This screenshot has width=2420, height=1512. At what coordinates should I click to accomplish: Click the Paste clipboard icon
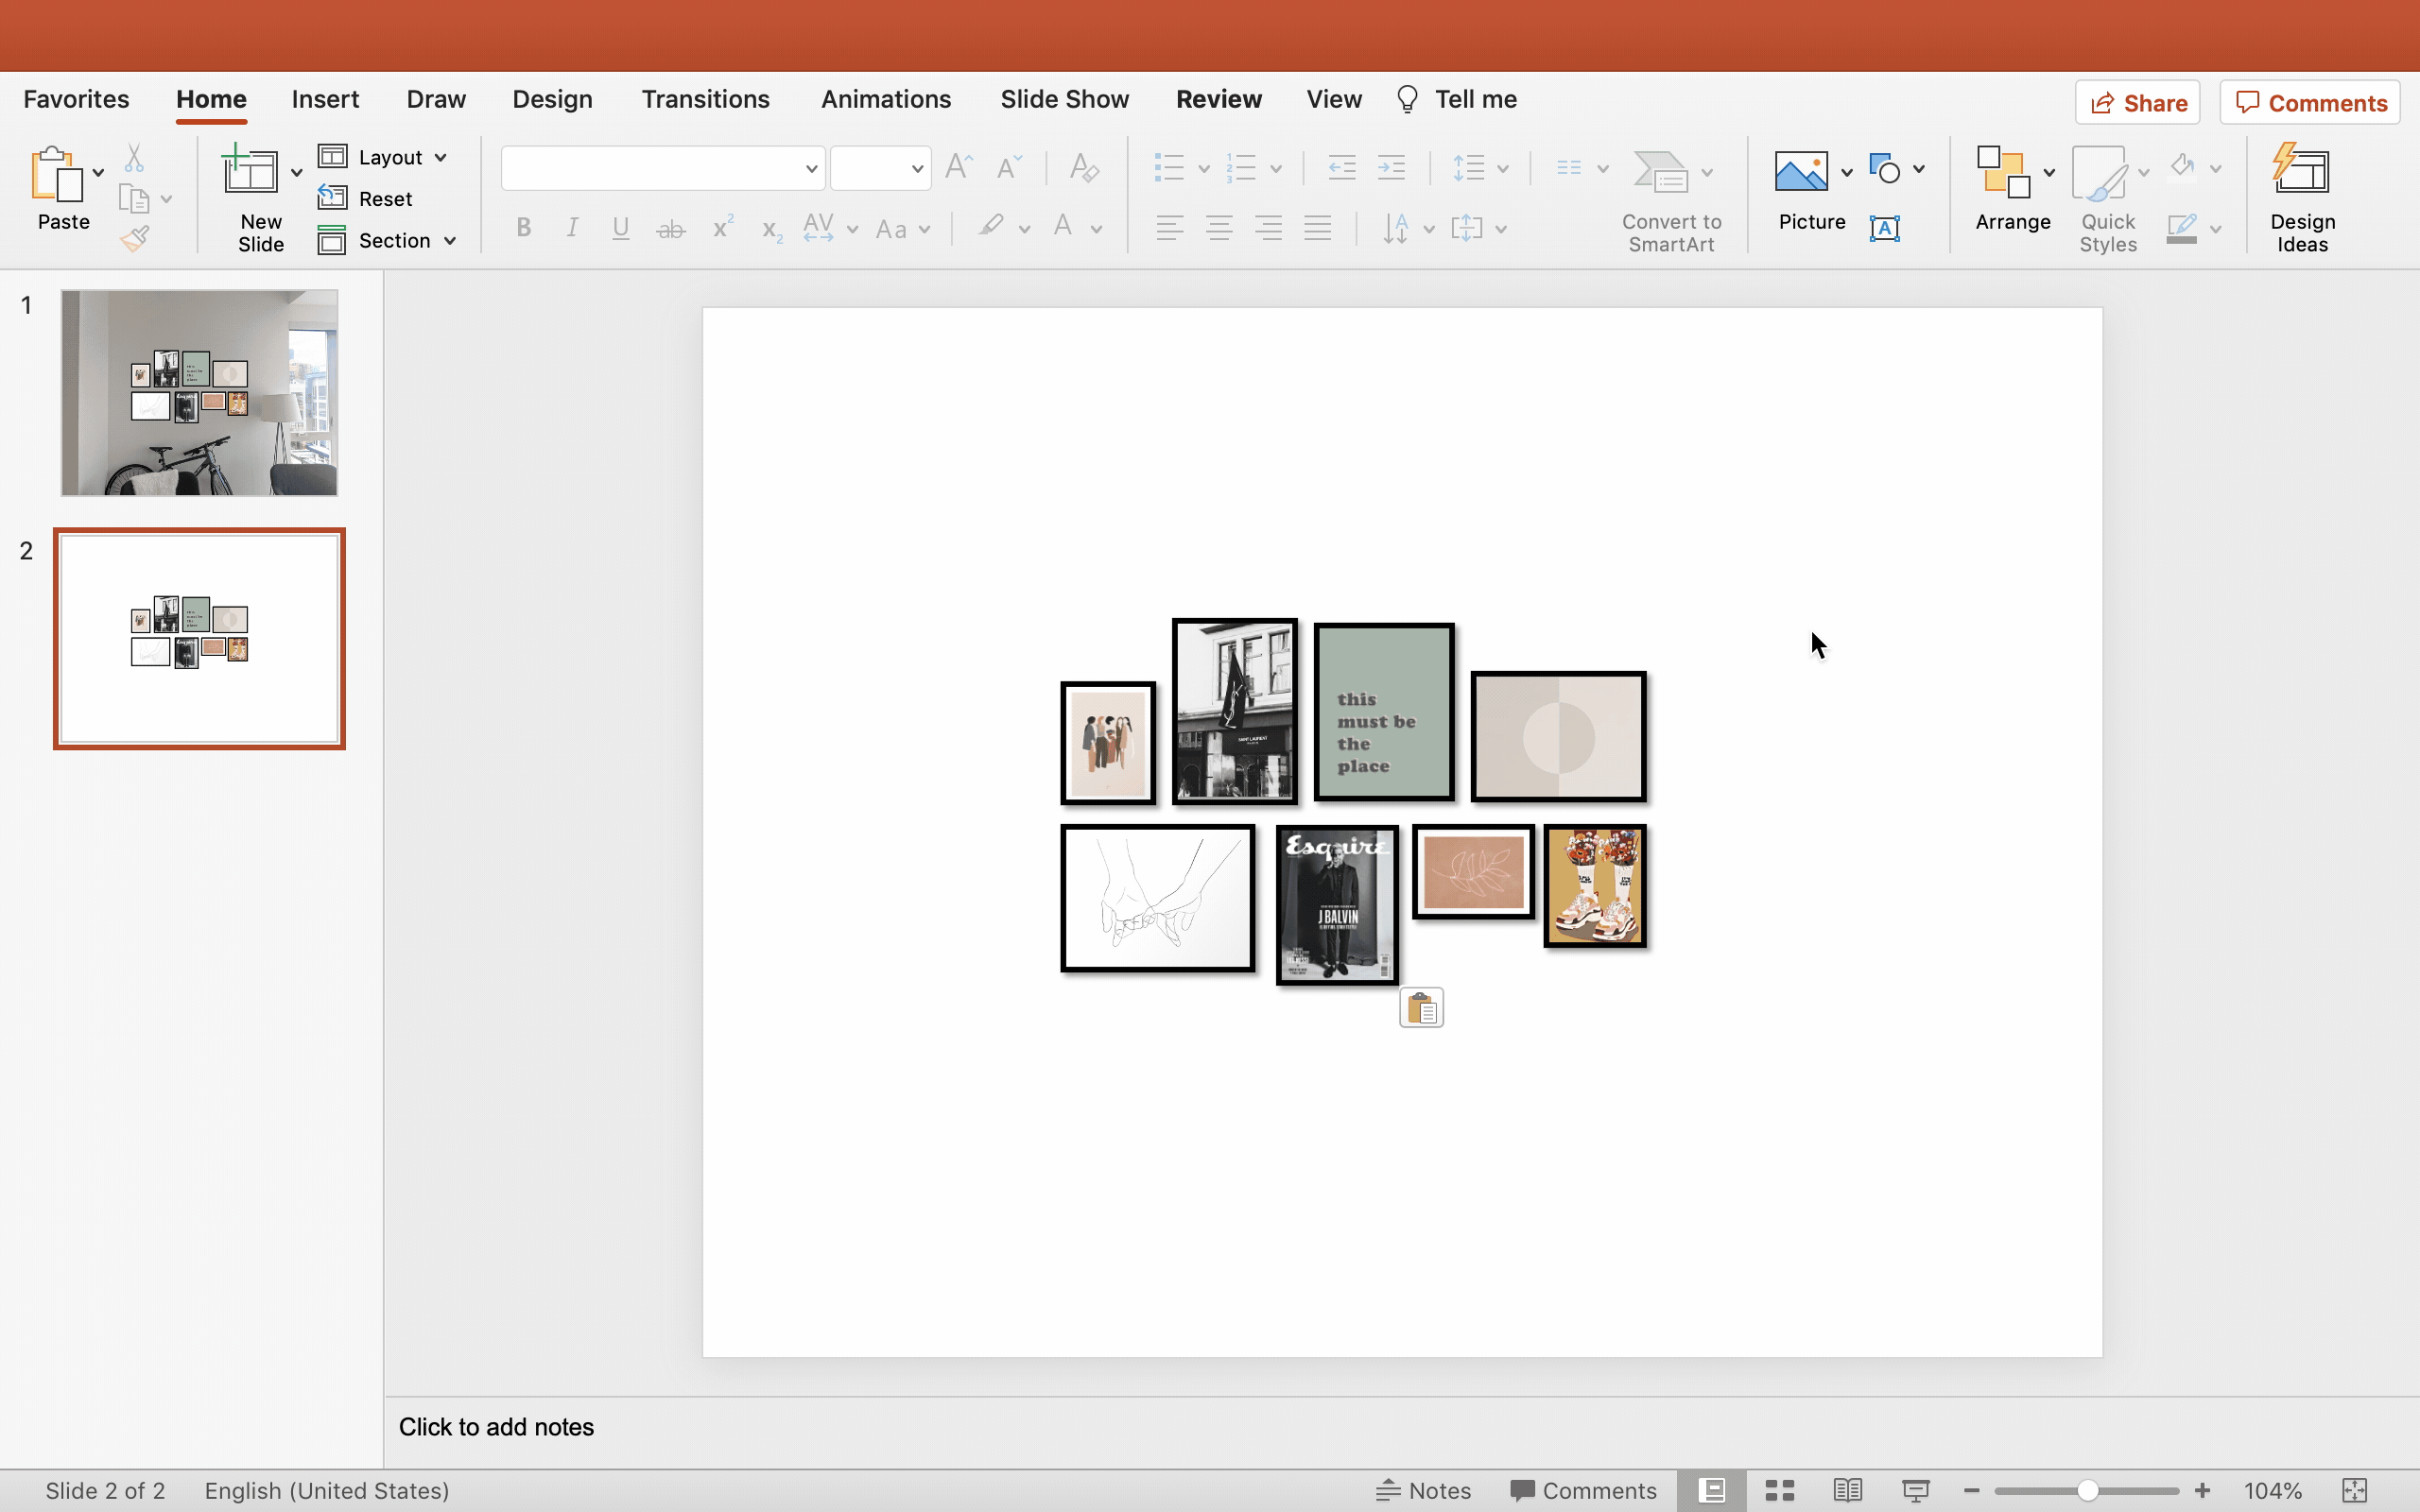(56, 175)
